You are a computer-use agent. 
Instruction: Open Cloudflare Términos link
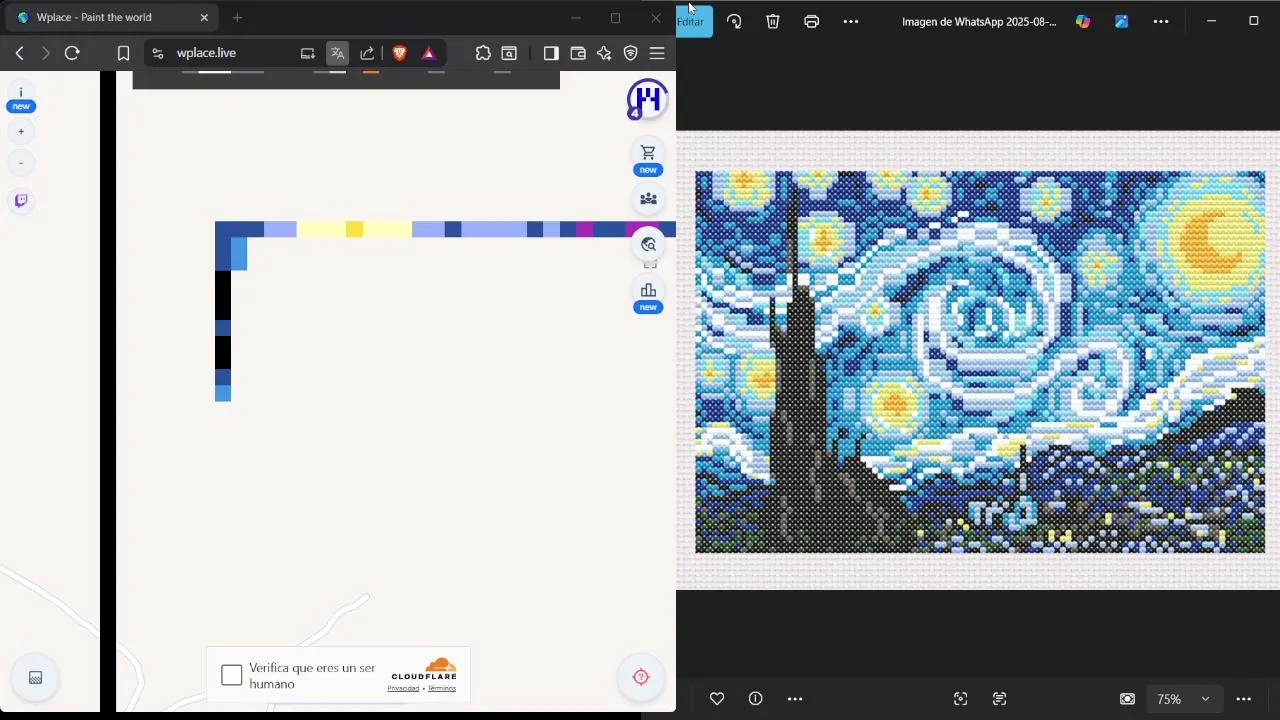tap(442, 689)
